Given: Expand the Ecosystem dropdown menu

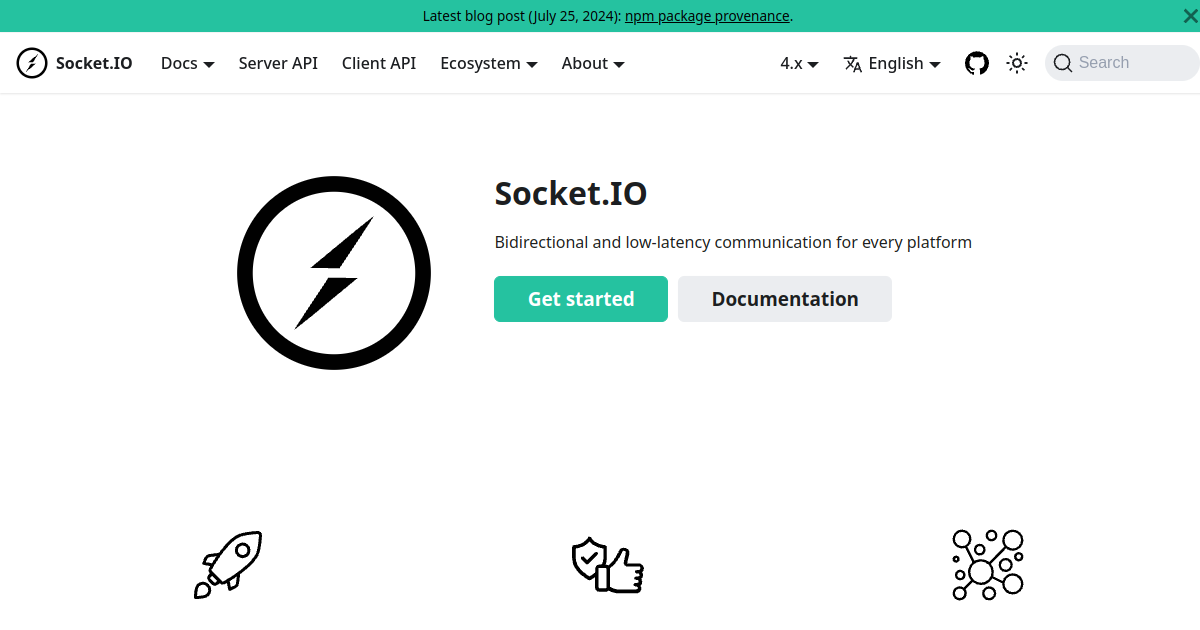Looking at the screenshot, I should click(489, 63).
